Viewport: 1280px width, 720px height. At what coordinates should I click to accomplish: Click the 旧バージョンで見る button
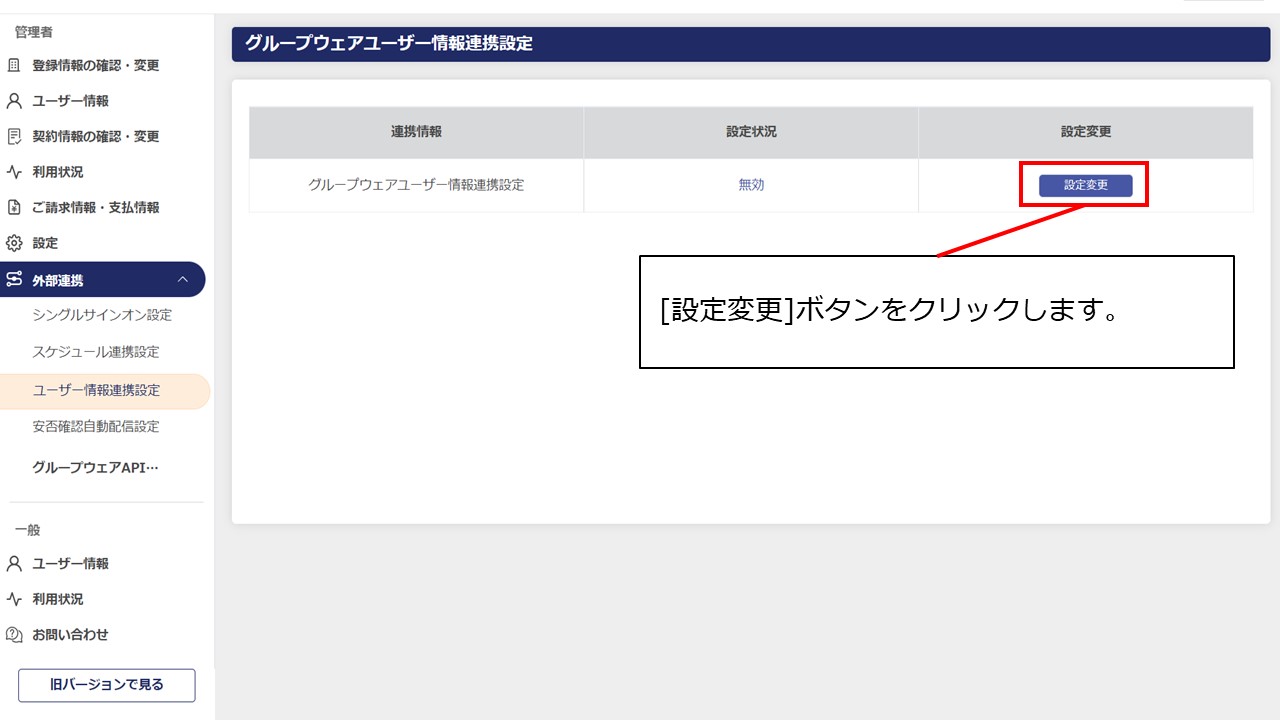(106, 685)
